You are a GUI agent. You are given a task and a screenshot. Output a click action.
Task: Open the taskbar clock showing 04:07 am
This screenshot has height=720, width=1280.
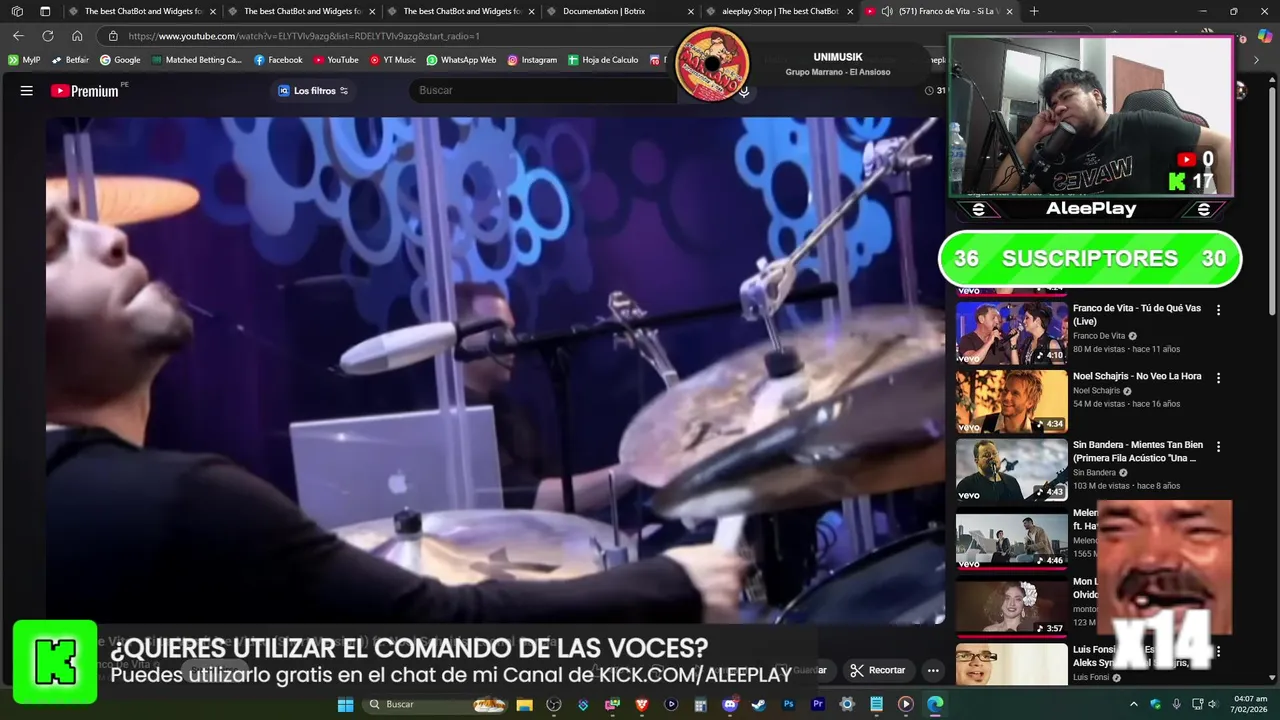tap(1251, 704)
